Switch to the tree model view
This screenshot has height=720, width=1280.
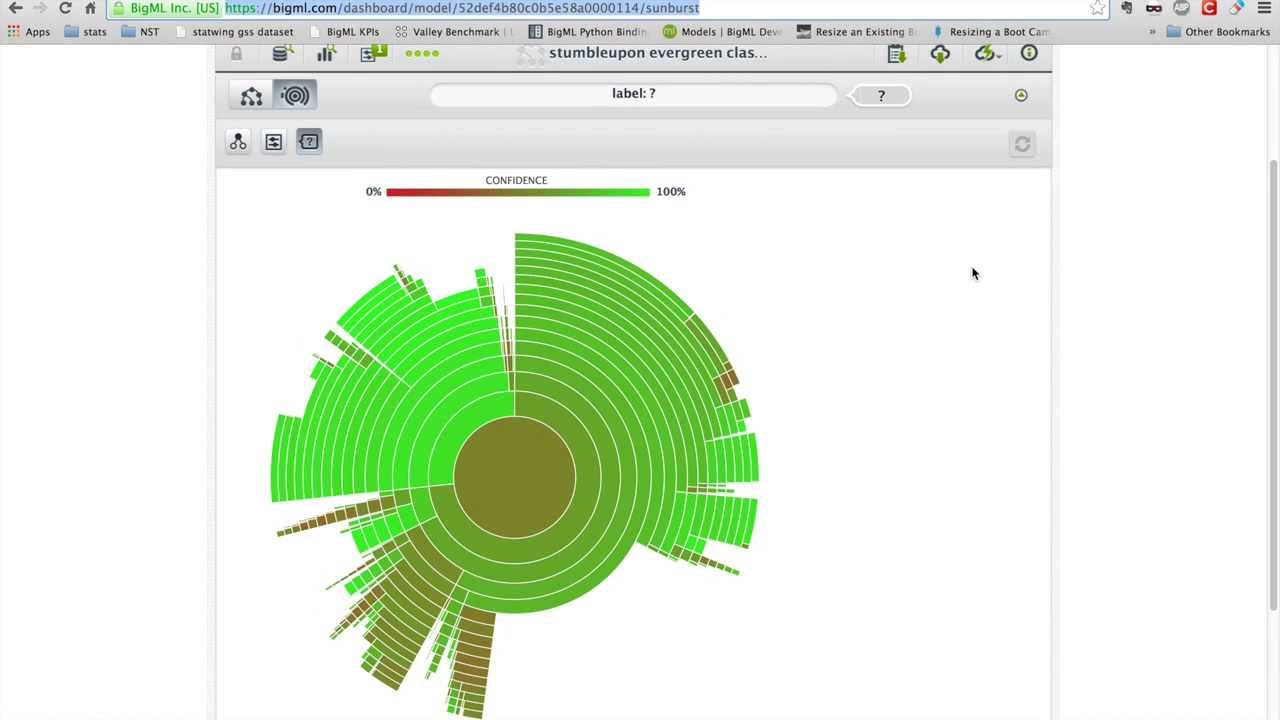251,95
